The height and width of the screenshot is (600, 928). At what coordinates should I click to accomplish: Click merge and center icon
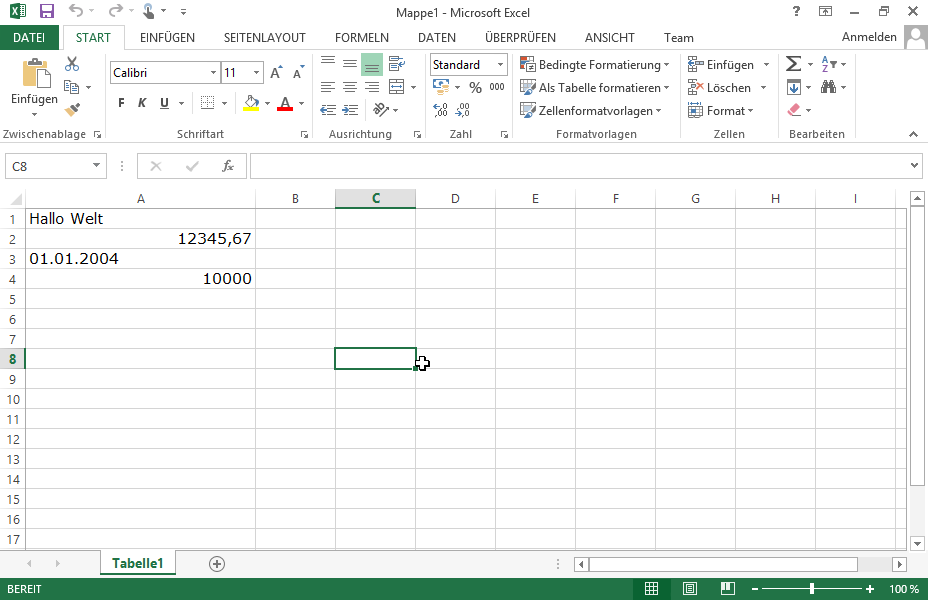[397, 87]
